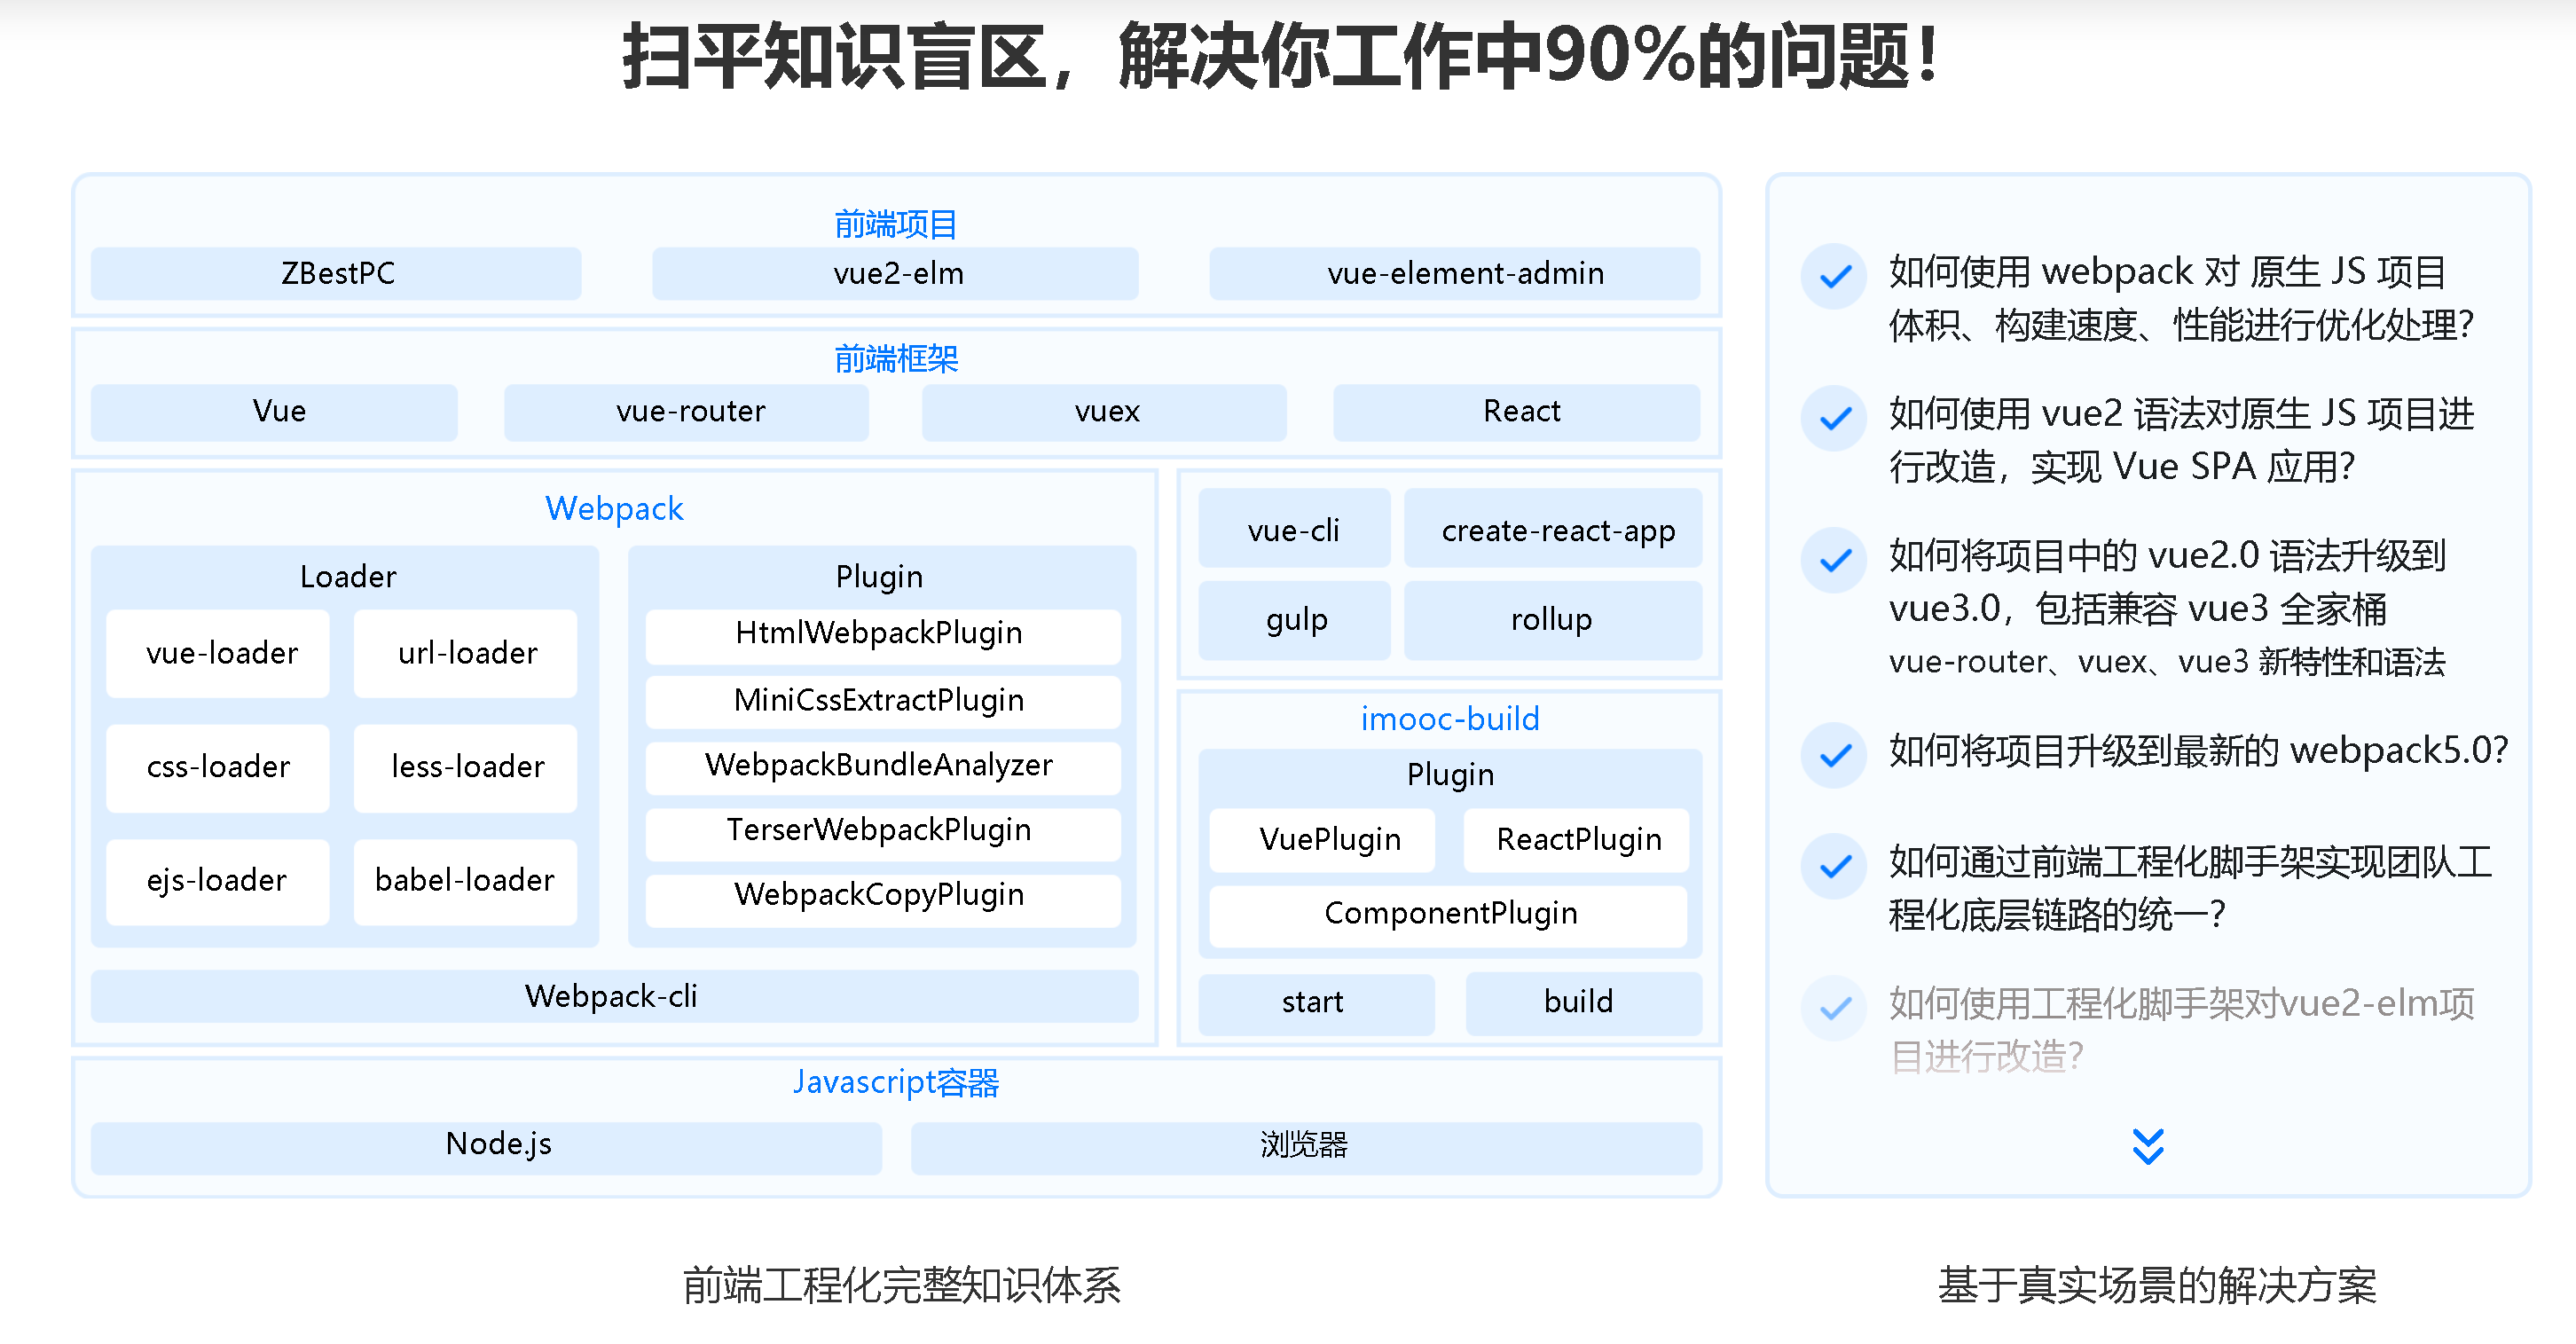2576x1344 pixels.
Task: Click the build command box
Action: pyautogui.click(x=1583, y=1003)
